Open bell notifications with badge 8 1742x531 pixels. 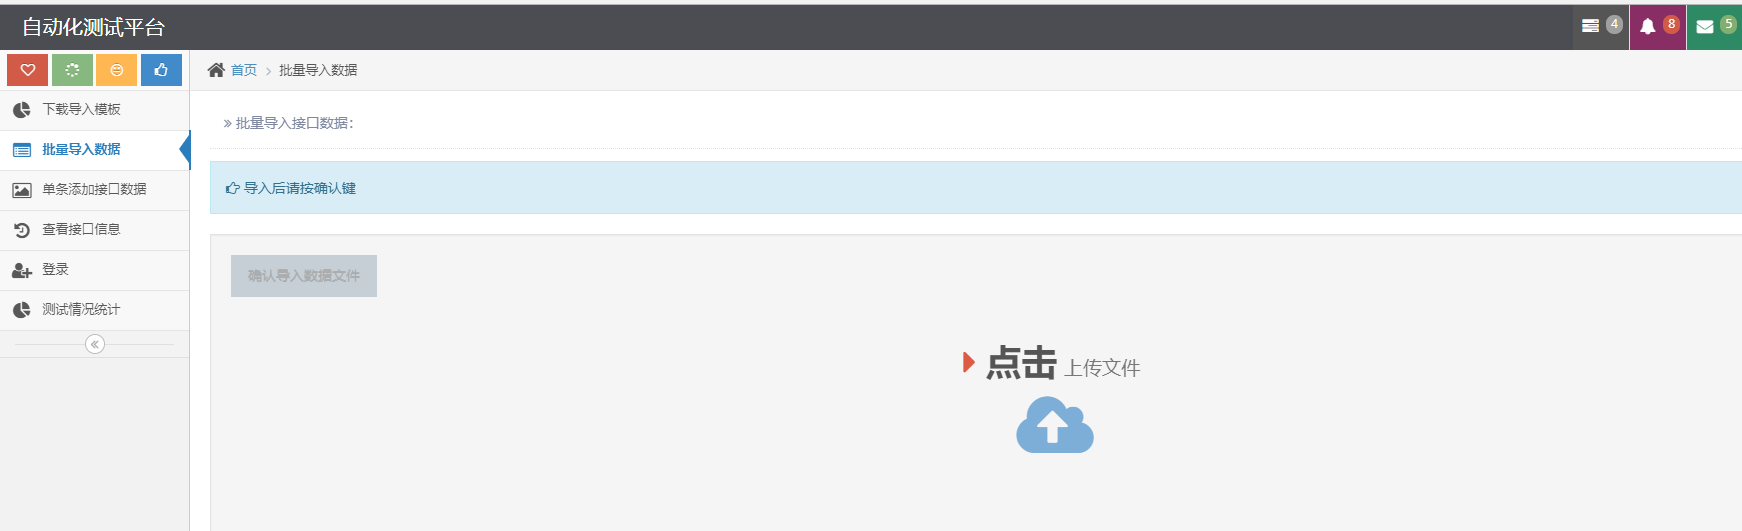[1658, 26]
